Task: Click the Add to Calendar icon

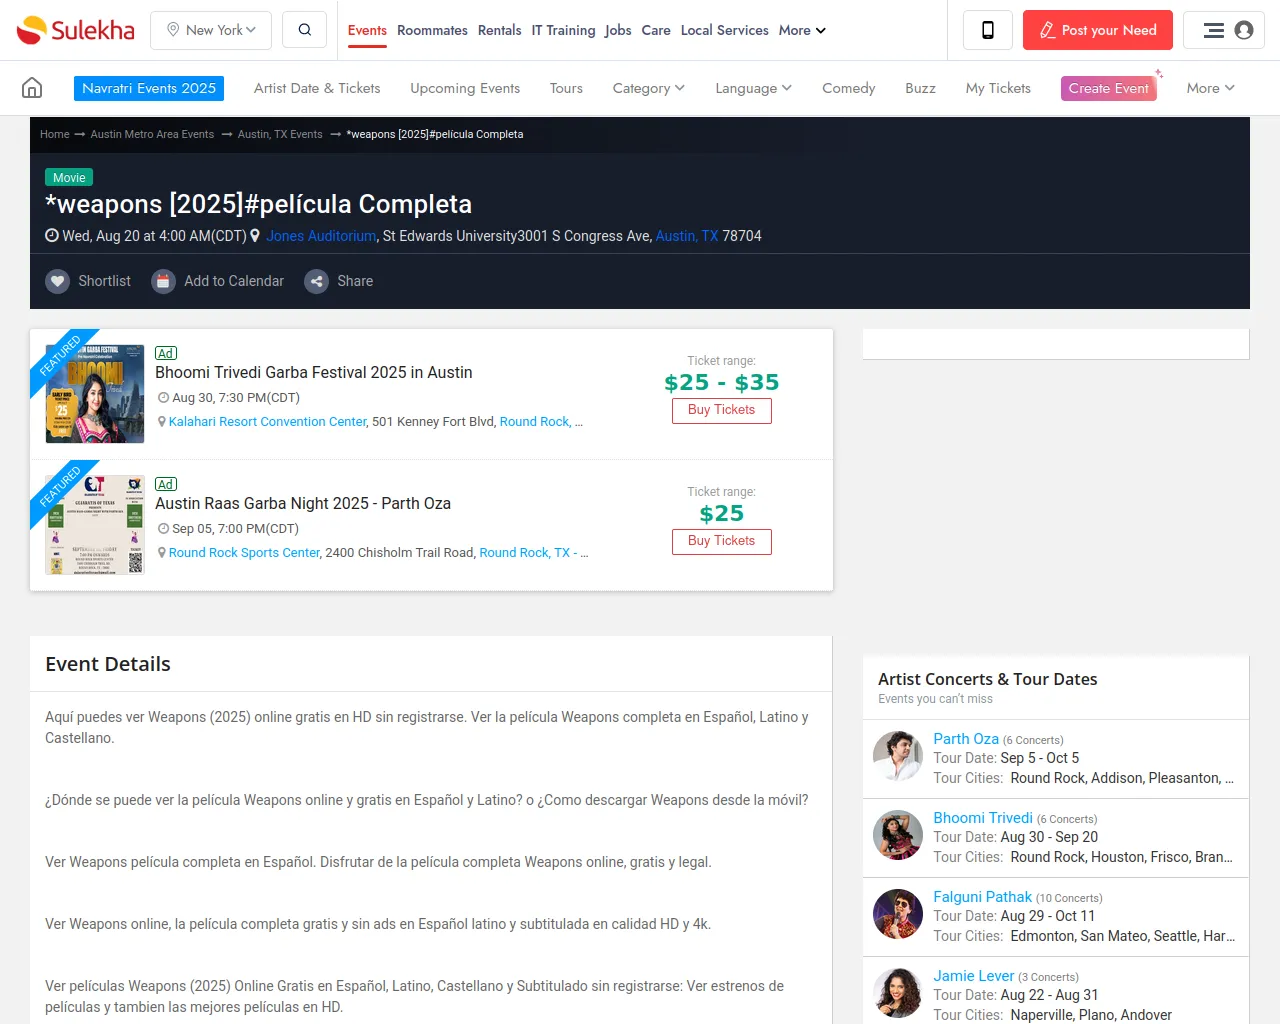Action: pyautogui.click(x=163, y=281)
